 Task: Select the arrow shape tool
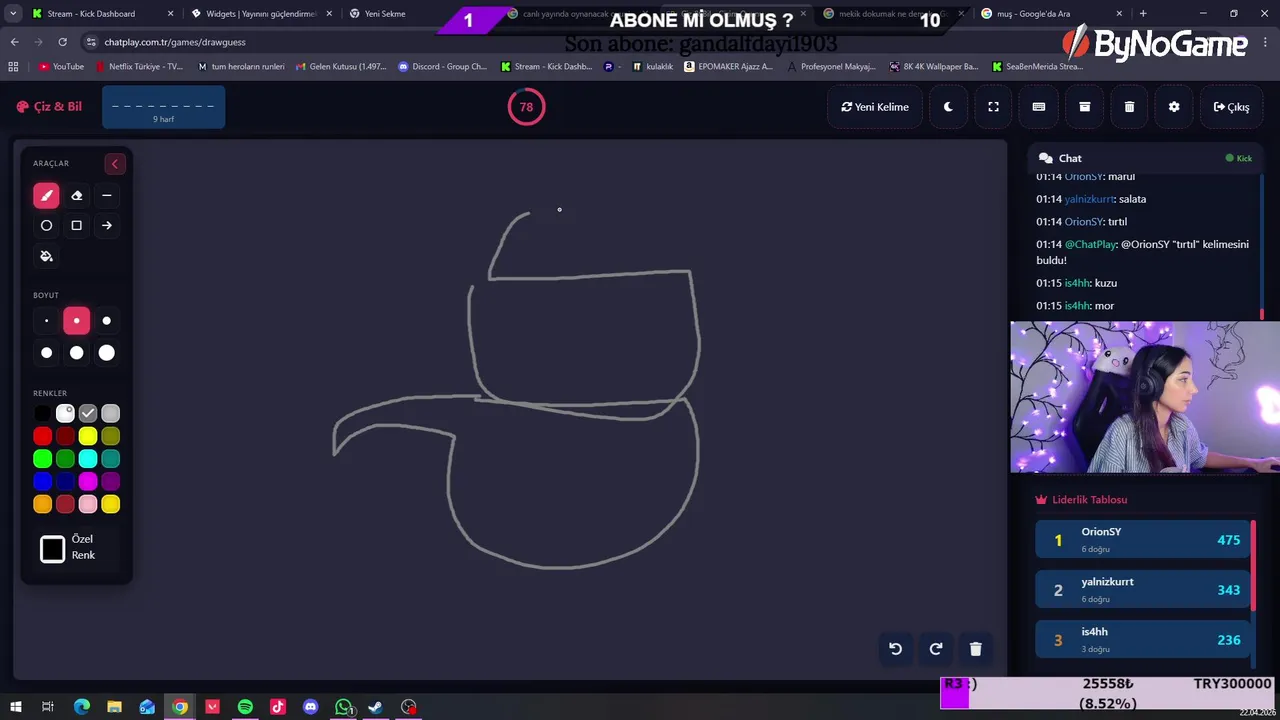106,226
